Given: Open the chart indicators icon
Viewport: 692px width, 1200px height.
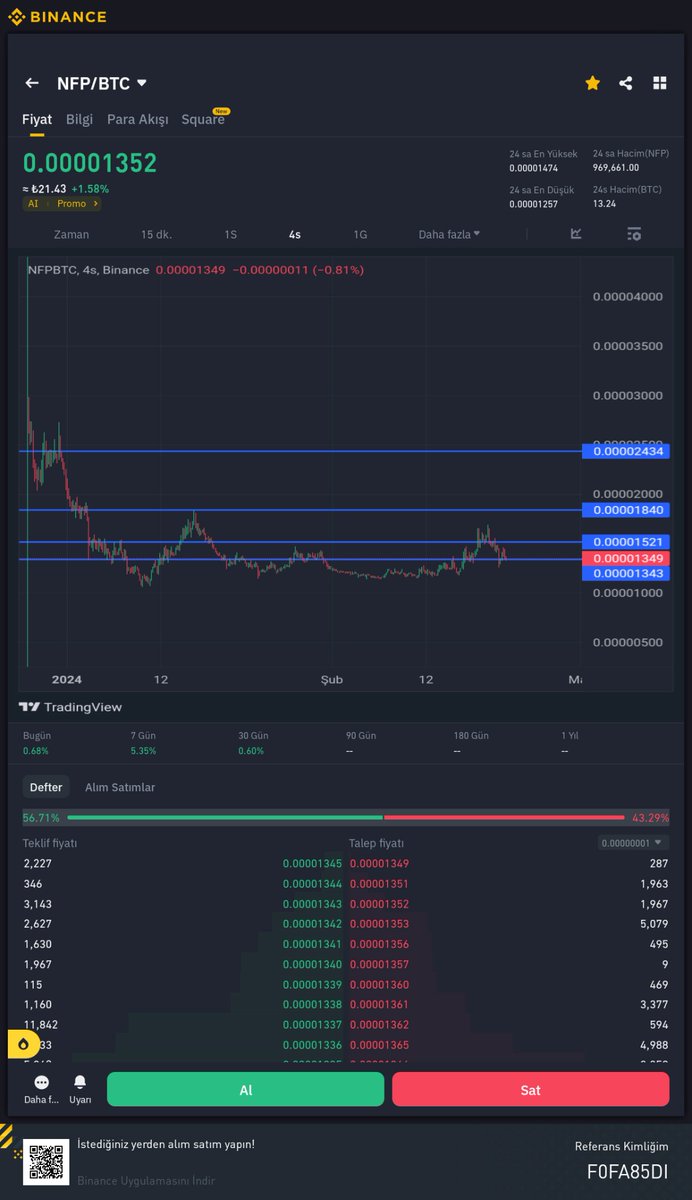Looking at the screenshot, I should (576, 234).
